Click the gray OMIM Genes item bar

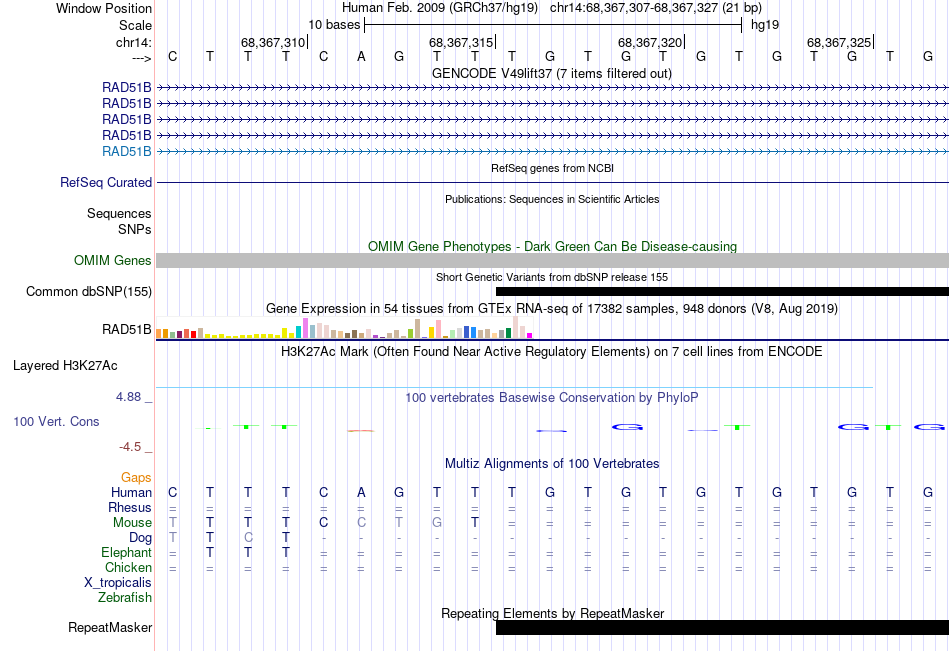point(552,261)
